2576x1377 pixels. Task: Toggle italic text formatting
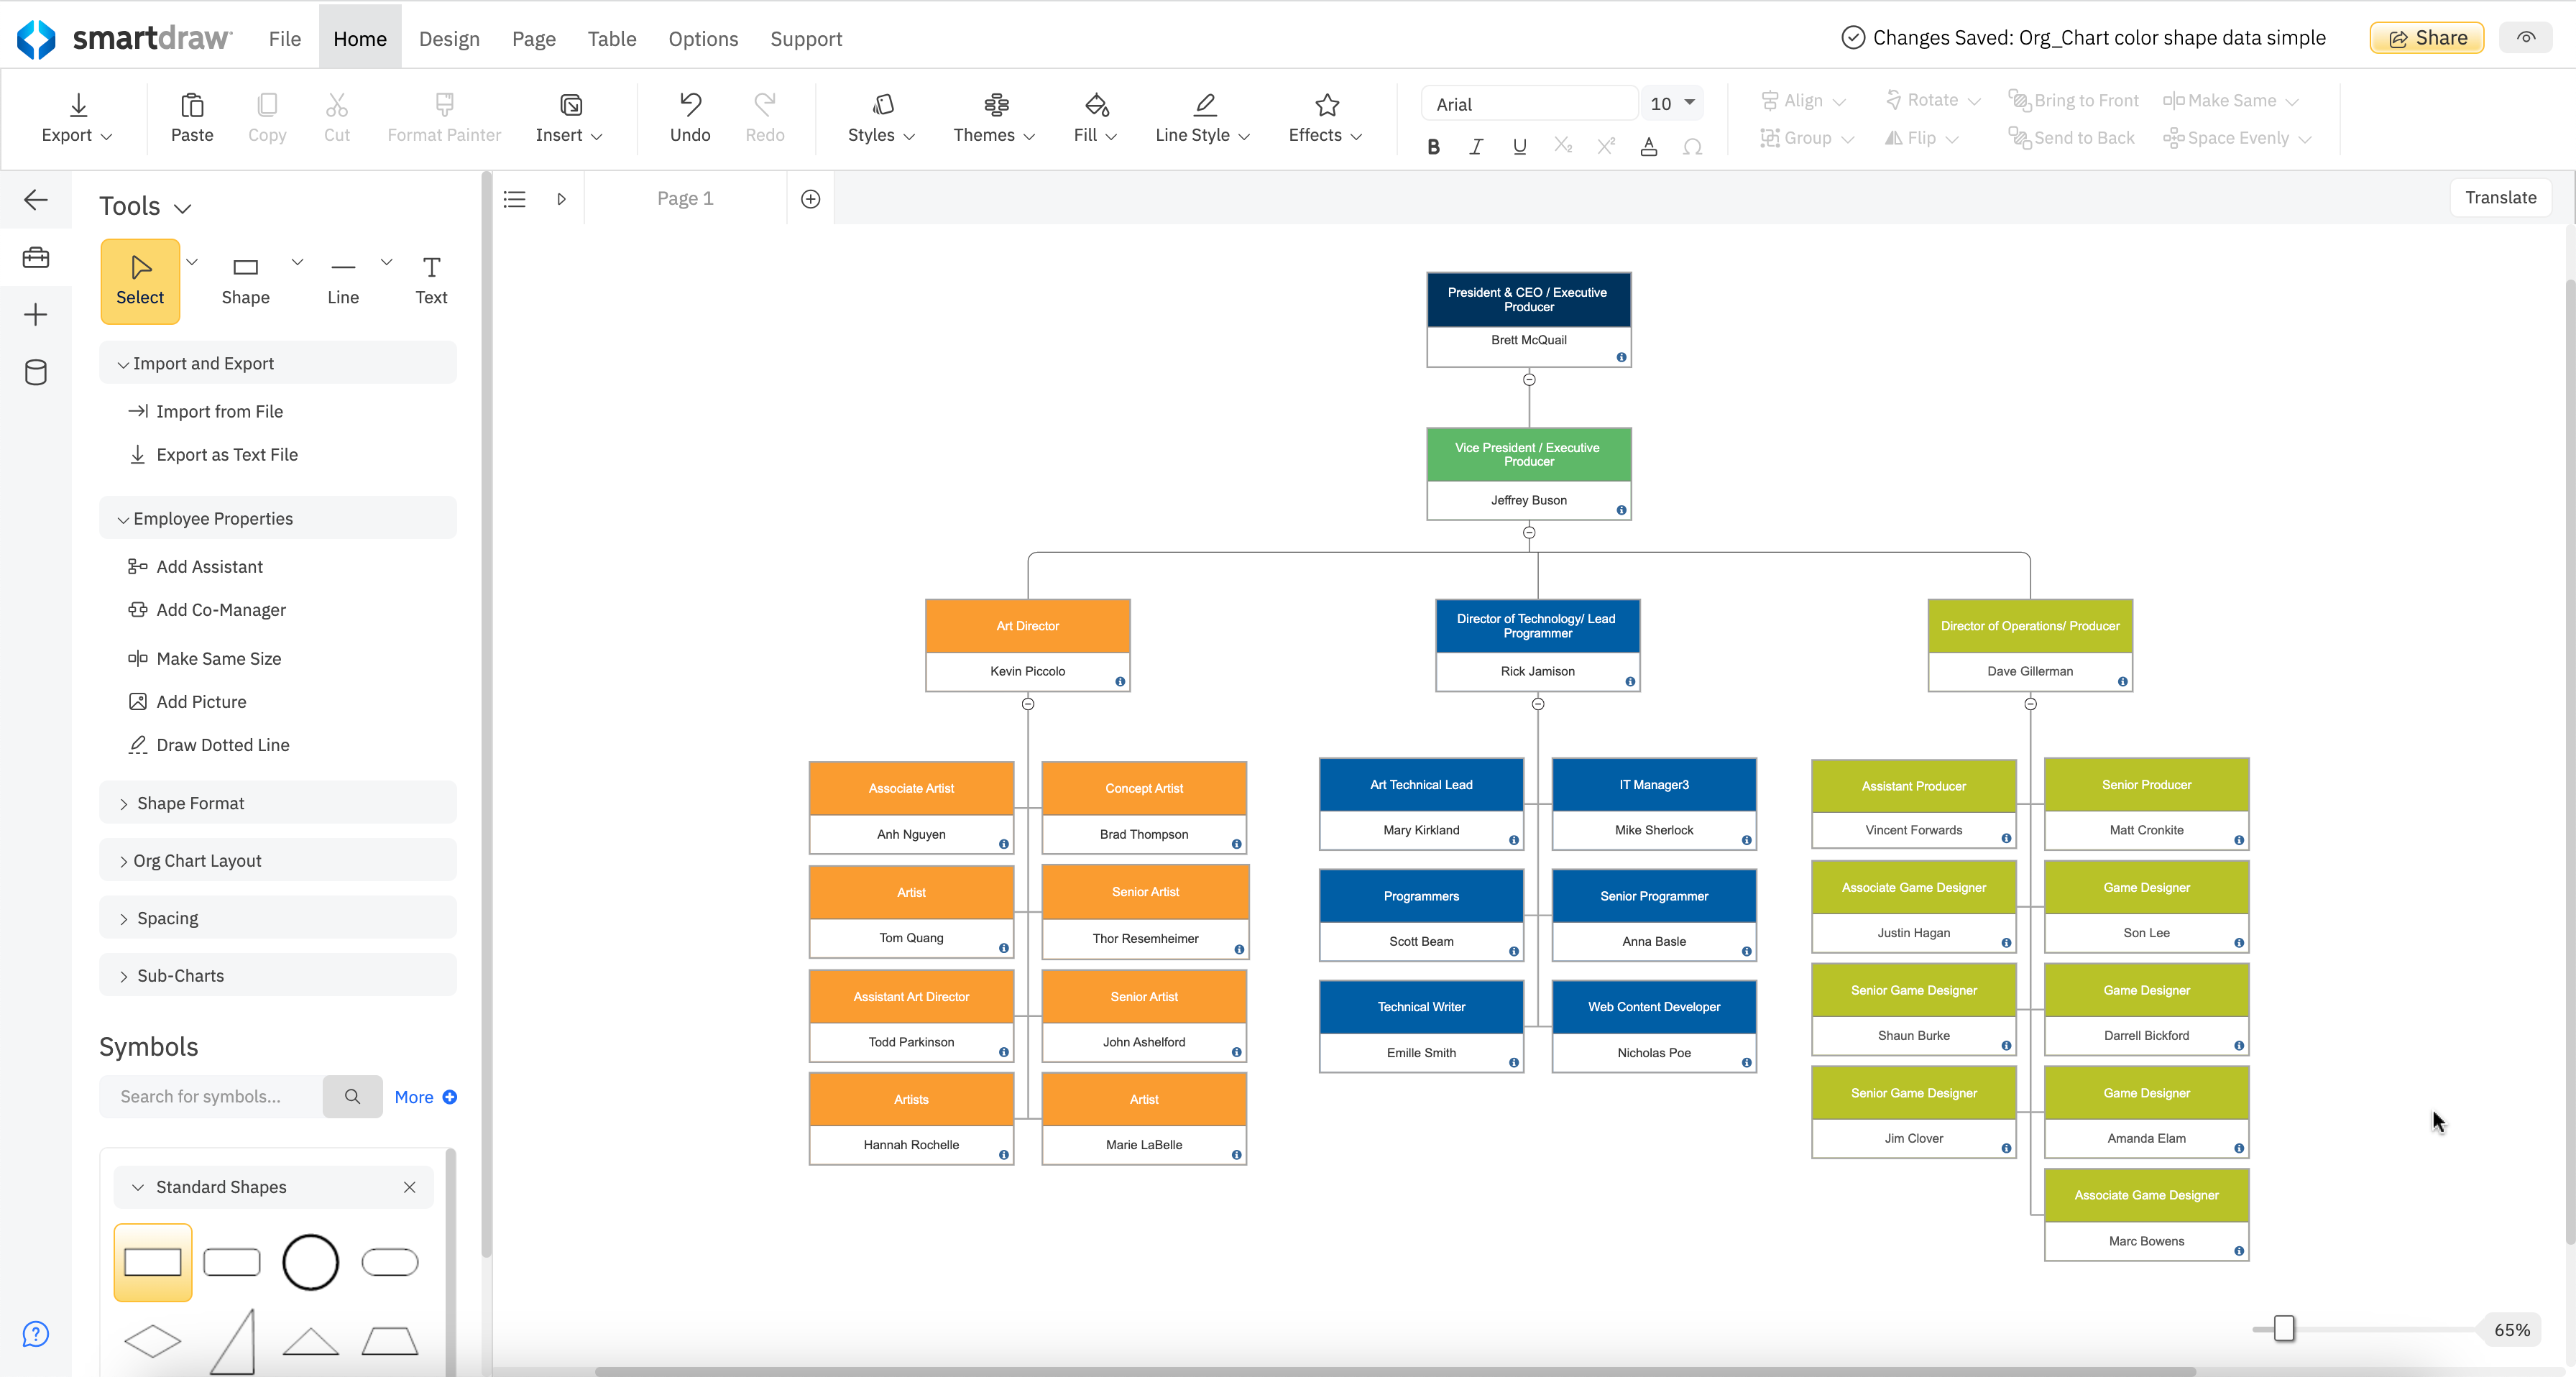(x=1476, y=146)
